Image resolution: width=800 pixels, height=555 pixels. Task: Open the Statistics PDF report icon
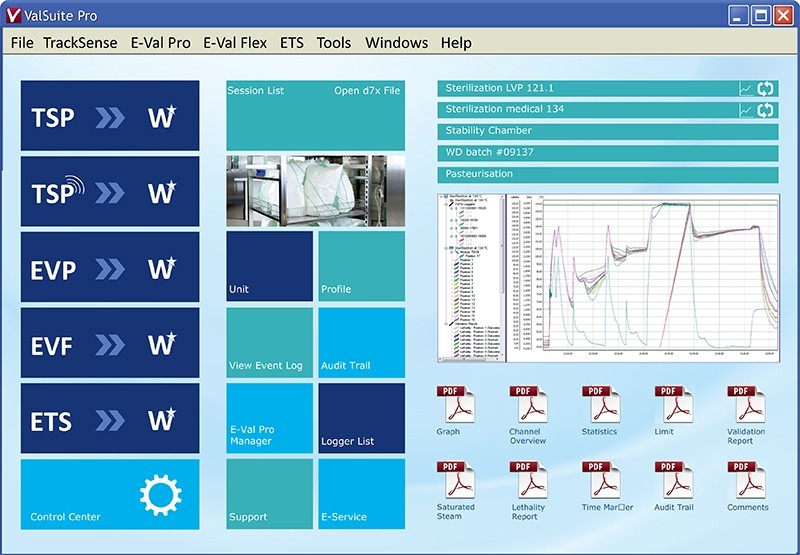tap(601, 404)
